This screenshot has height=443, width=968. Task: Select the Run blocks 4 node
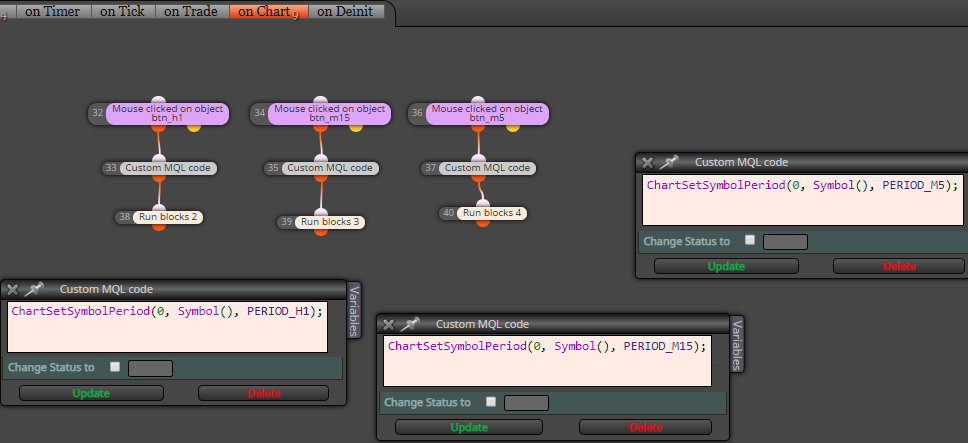pyautogui.click(x=492, y=213)
